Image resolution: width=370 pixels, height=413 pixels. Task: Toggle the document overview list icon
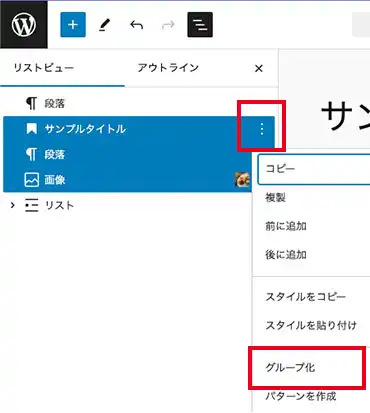(x=200, y=25)
